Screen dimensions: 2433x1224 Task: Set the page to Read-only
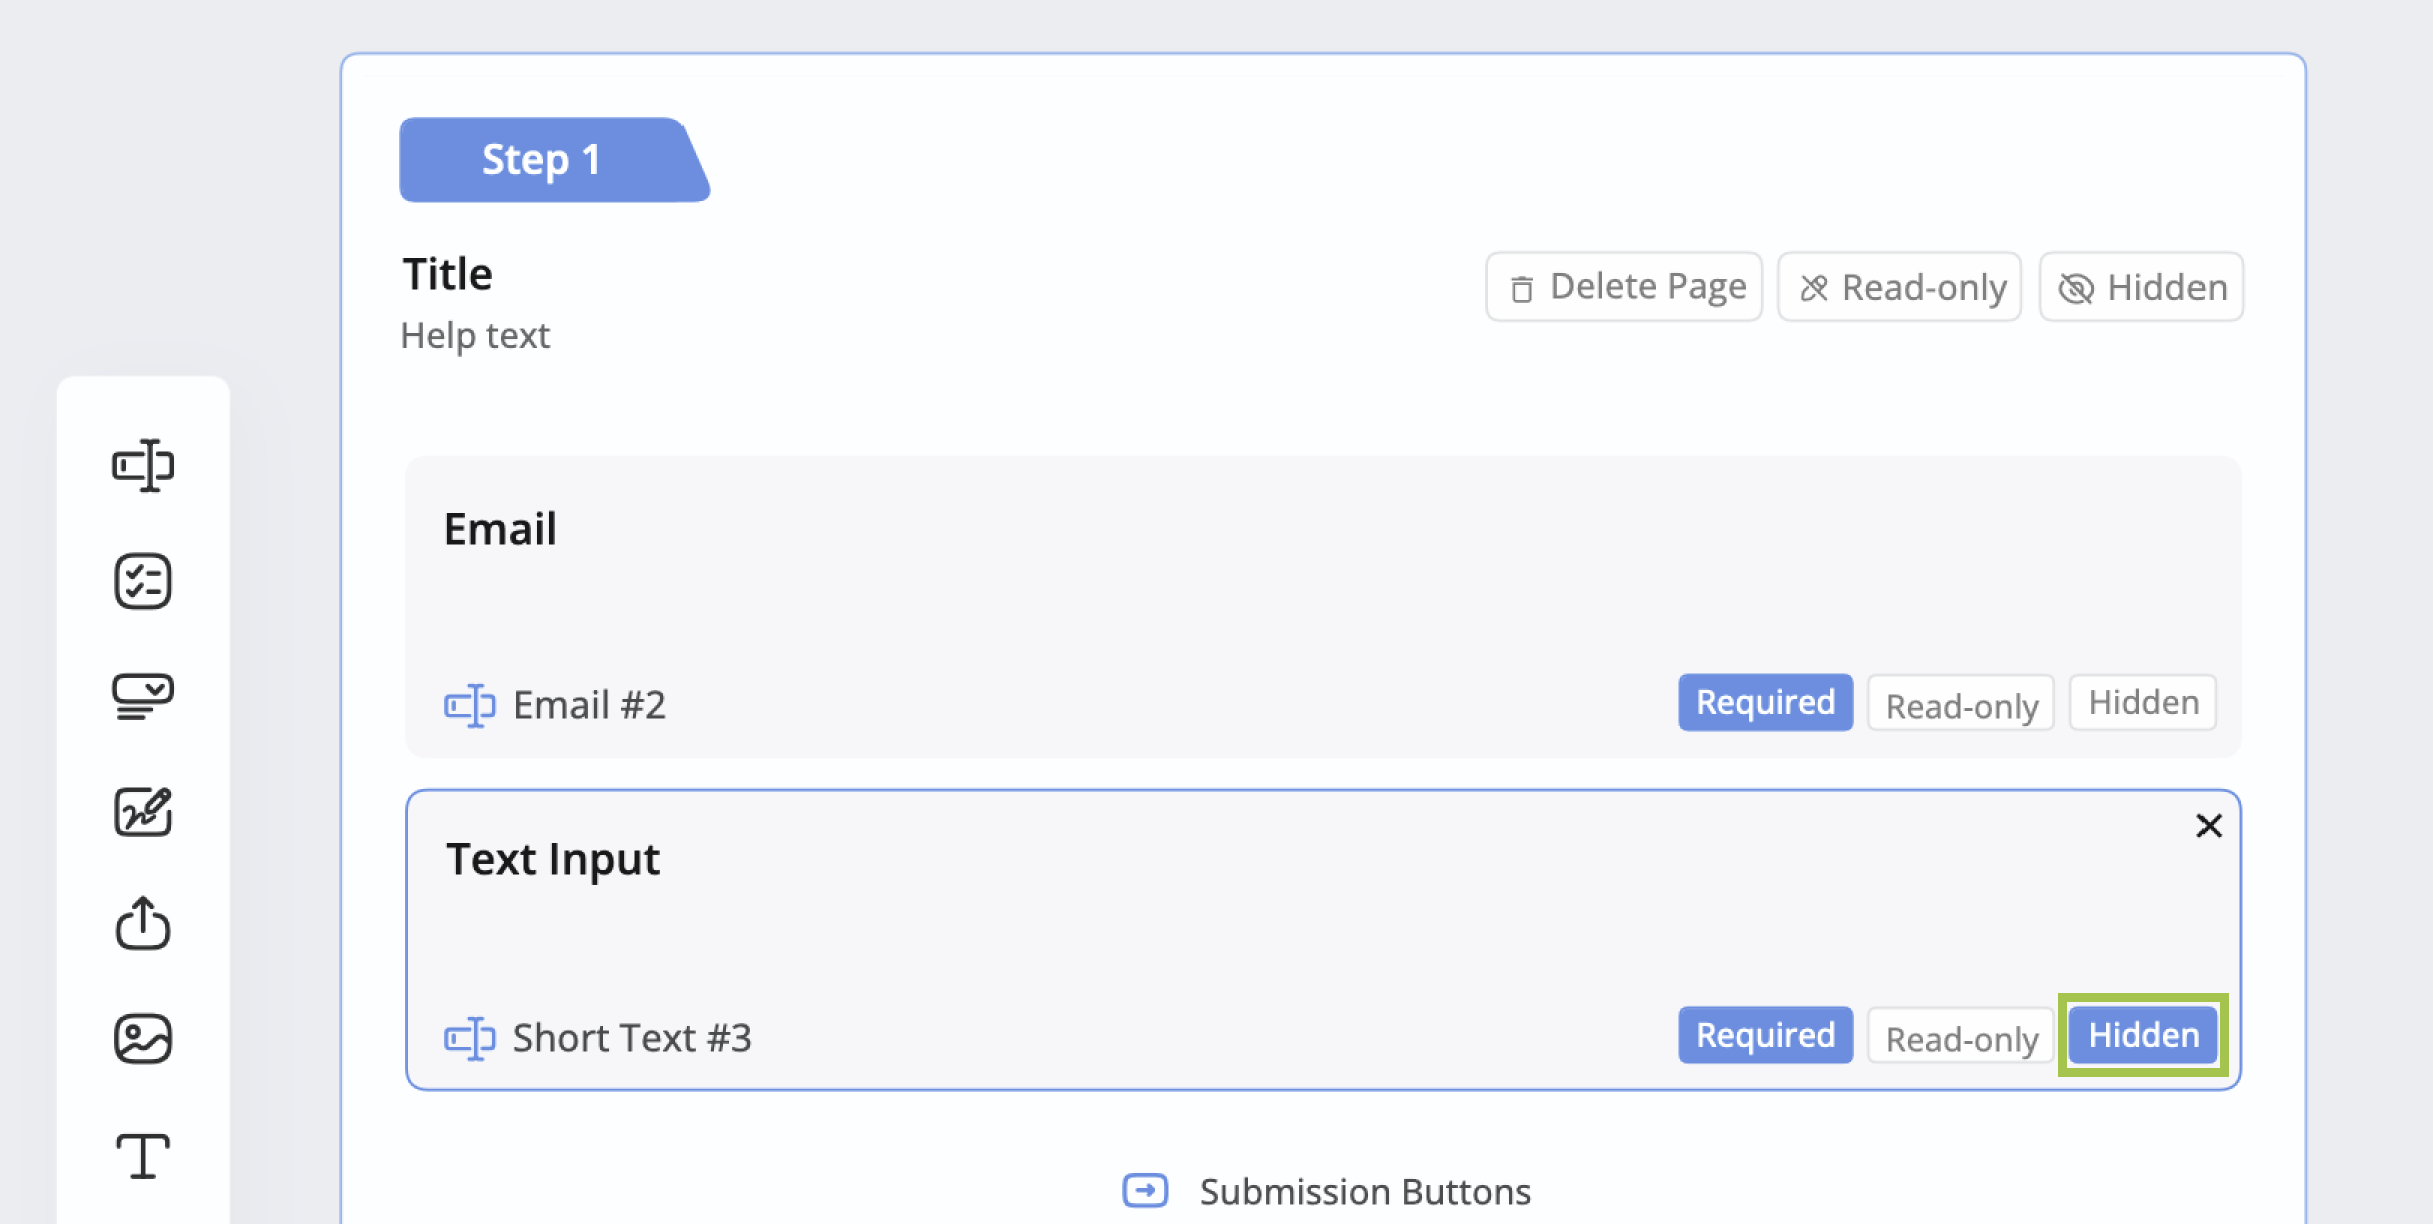(x=1900, y=287)
